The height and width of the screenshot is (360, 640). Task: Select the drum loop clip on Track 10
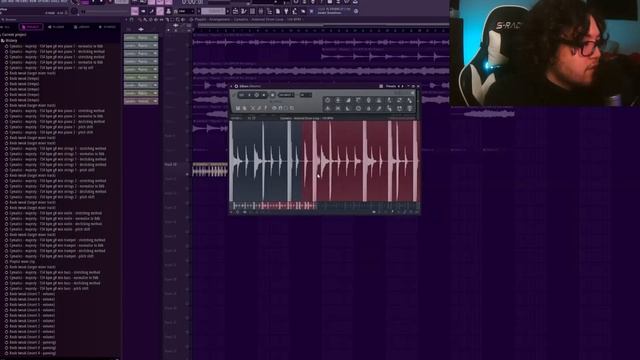coord(210,169)
